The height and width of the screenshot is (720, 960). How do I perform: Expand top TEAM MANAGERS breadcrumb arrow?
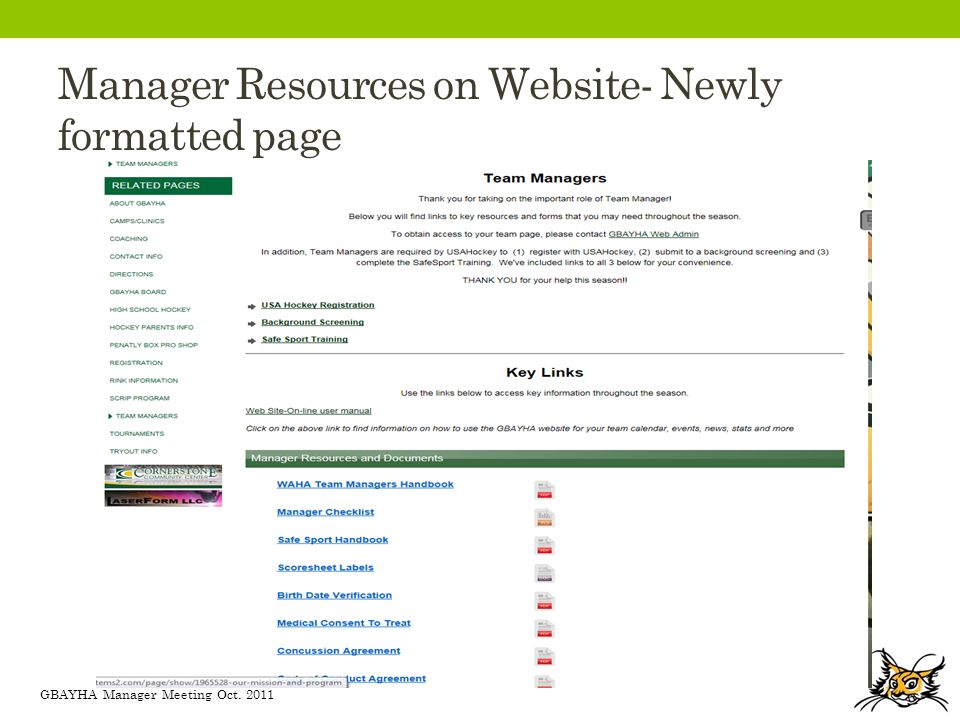[110, 164]
